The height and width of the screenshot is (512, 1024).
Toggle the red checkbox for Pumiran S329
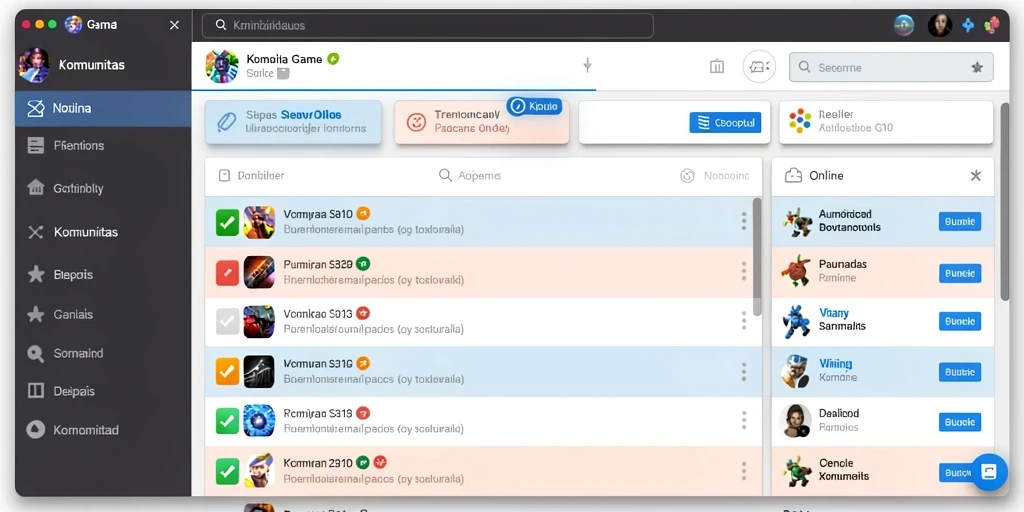(227, 273)
